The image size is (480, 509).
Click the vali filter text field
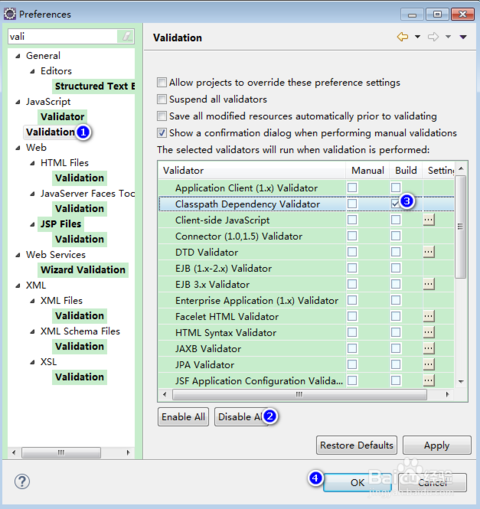63,36
